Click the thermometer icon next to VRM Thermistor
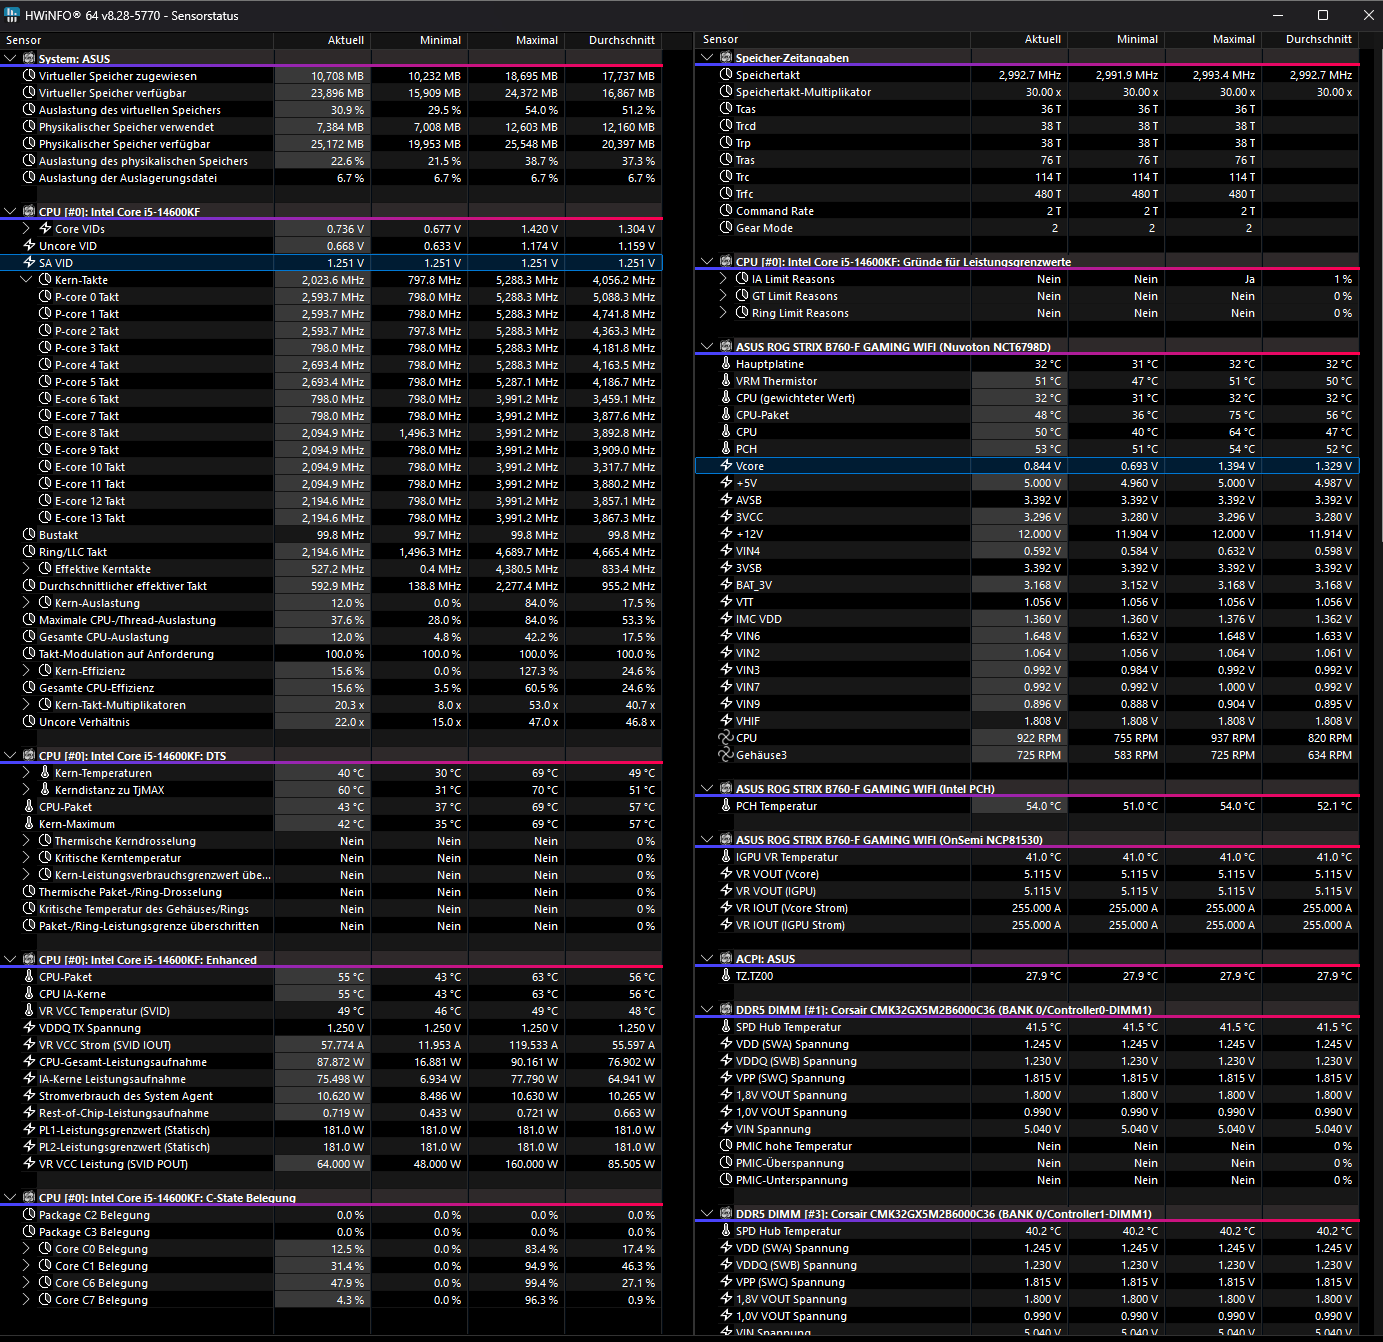This screenshot has width=1383, height=1342. pyautogui.click(x=726, y=381)
